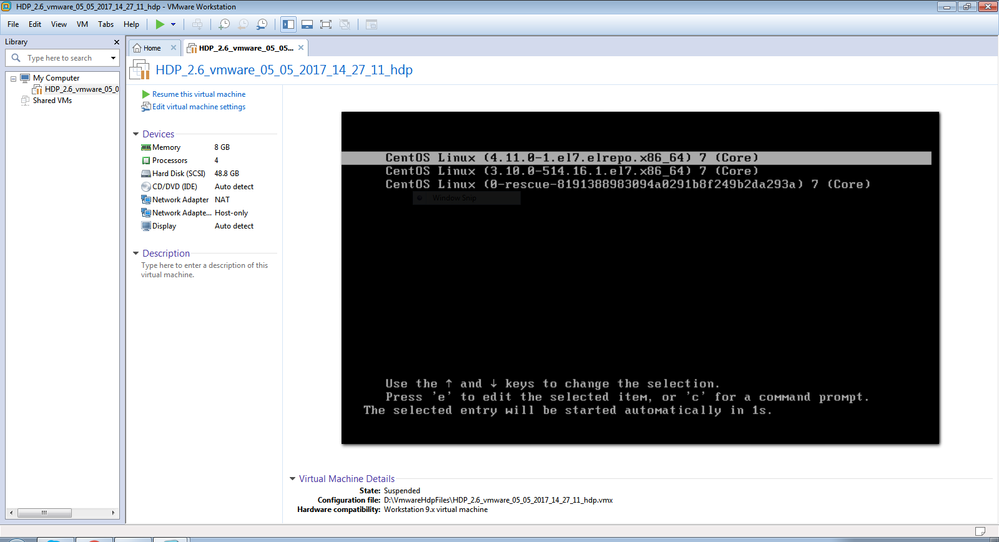Click the Send Ctrl+Alt+Del toolbar icon
Screen dimensions: 999x542
[x=198, y=24]
